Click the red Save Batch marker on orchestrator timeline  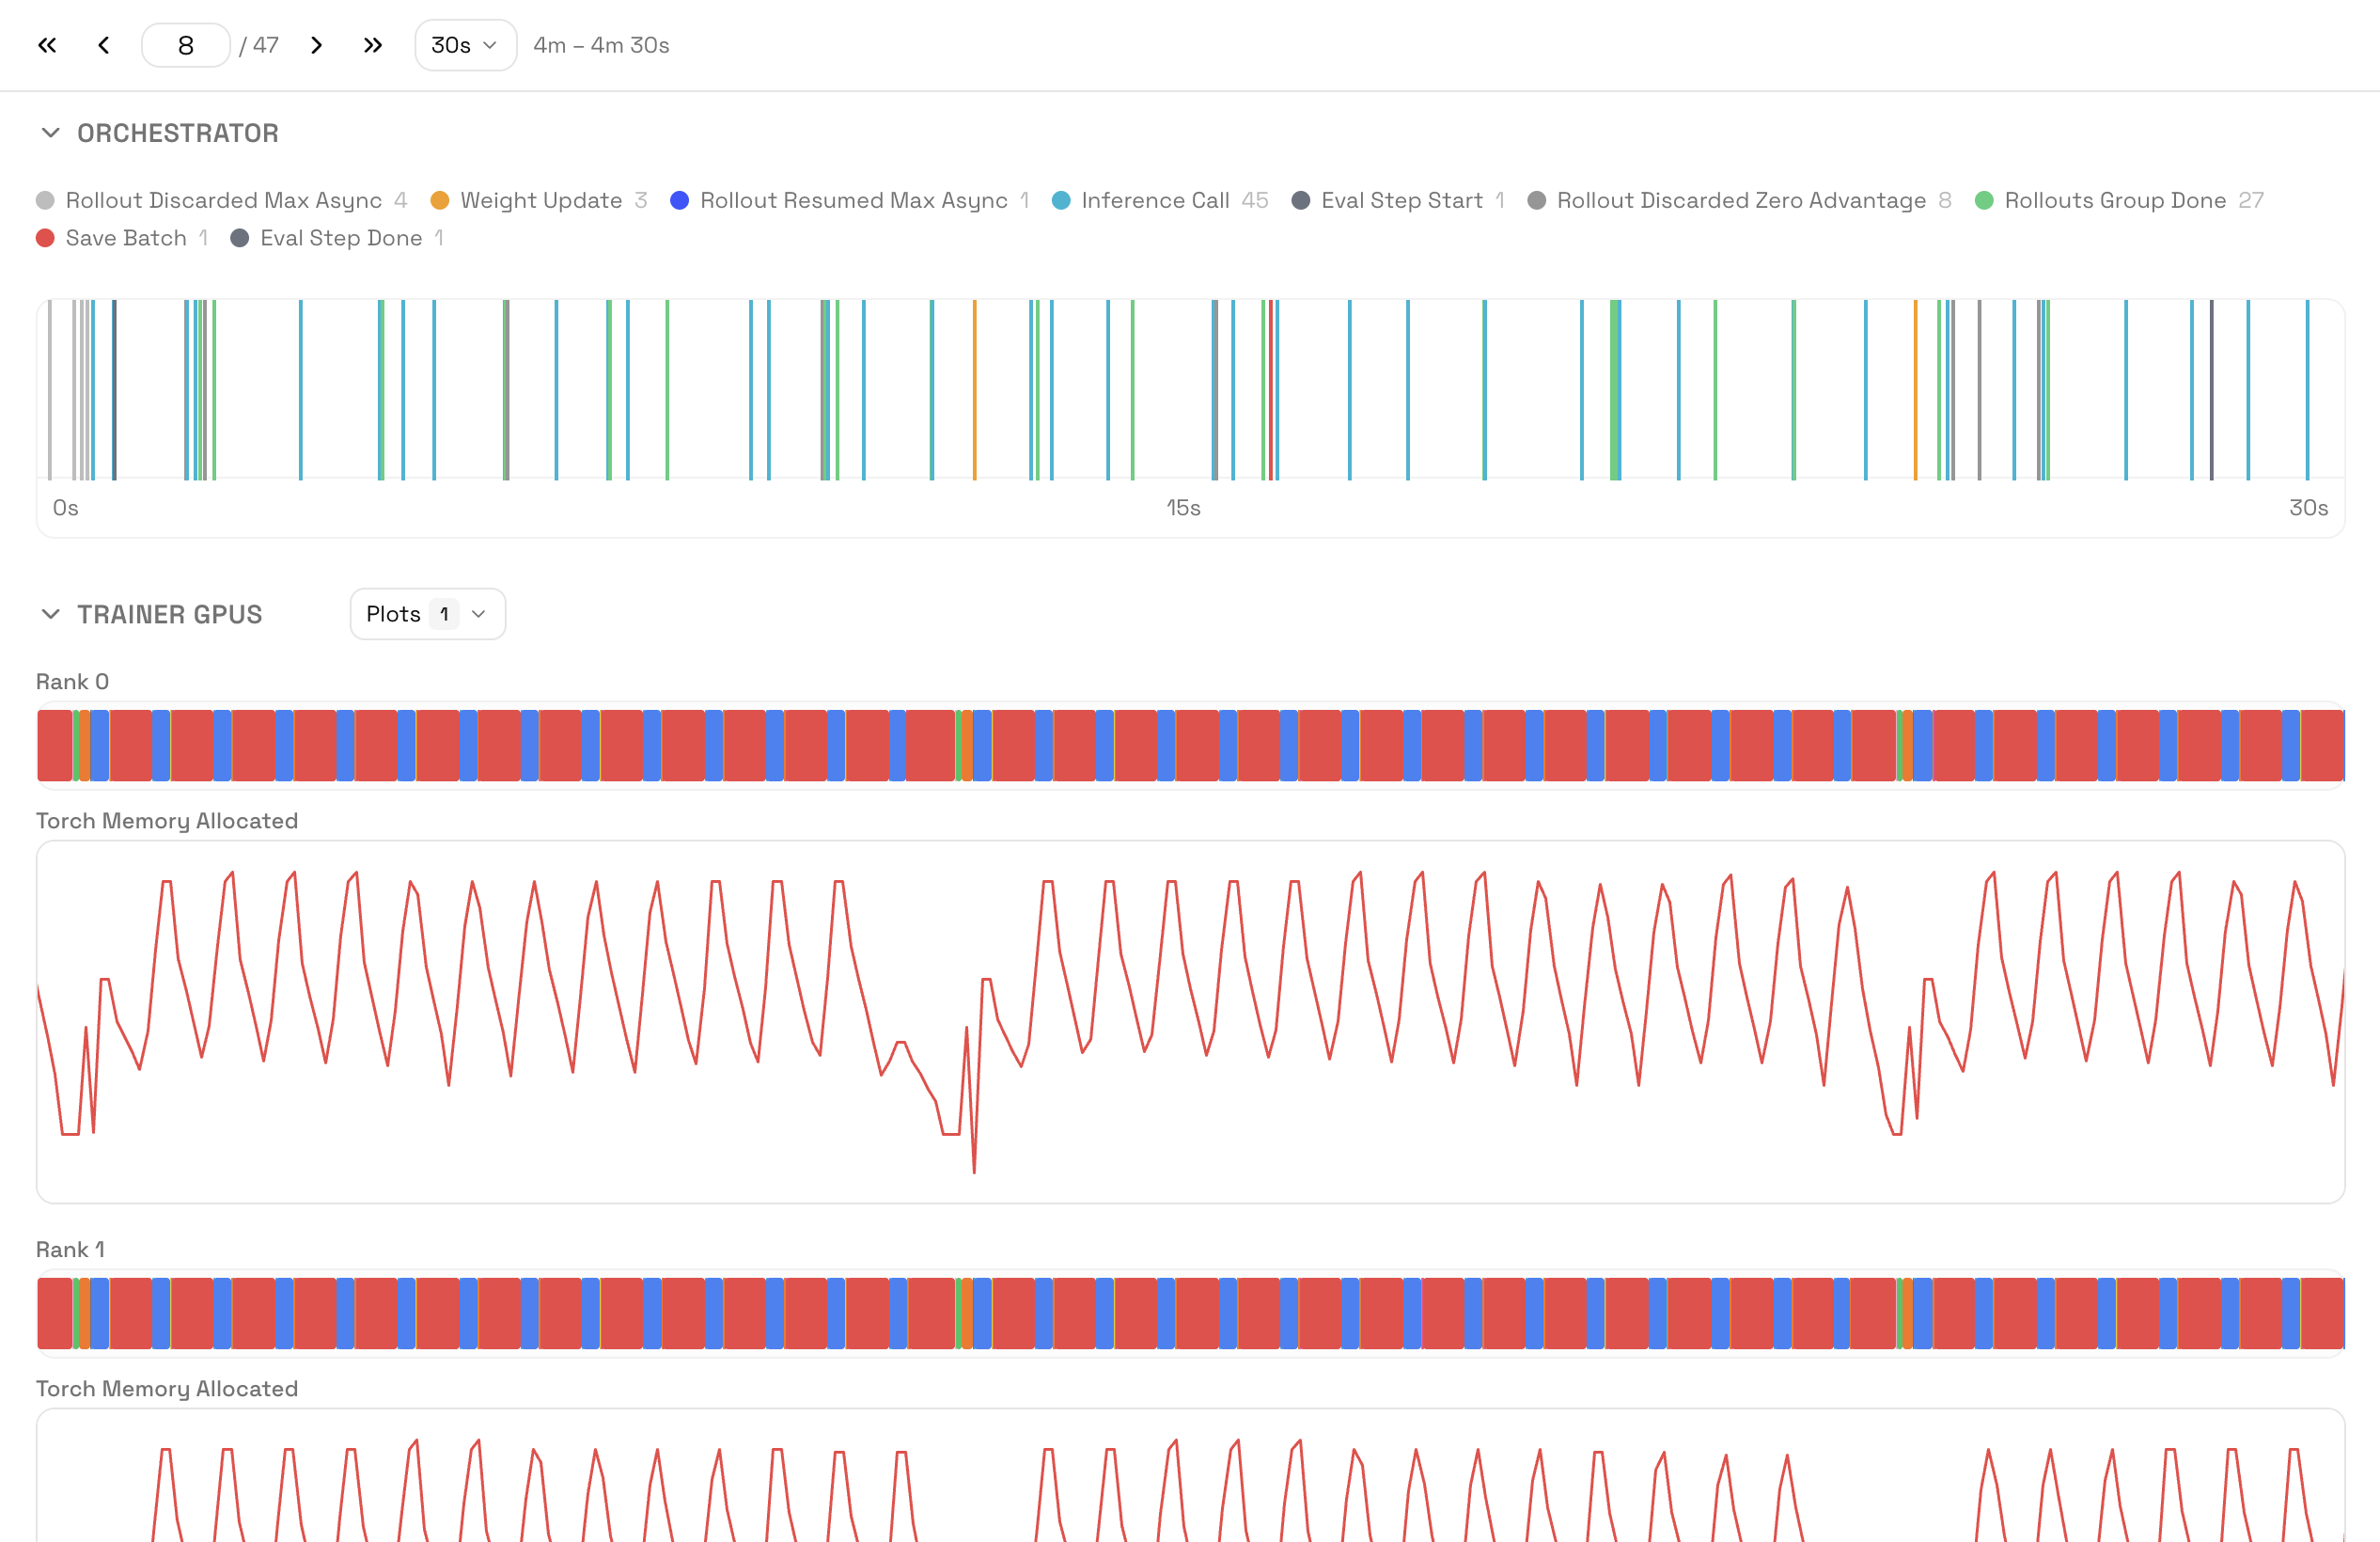[x=1271, y=390]
